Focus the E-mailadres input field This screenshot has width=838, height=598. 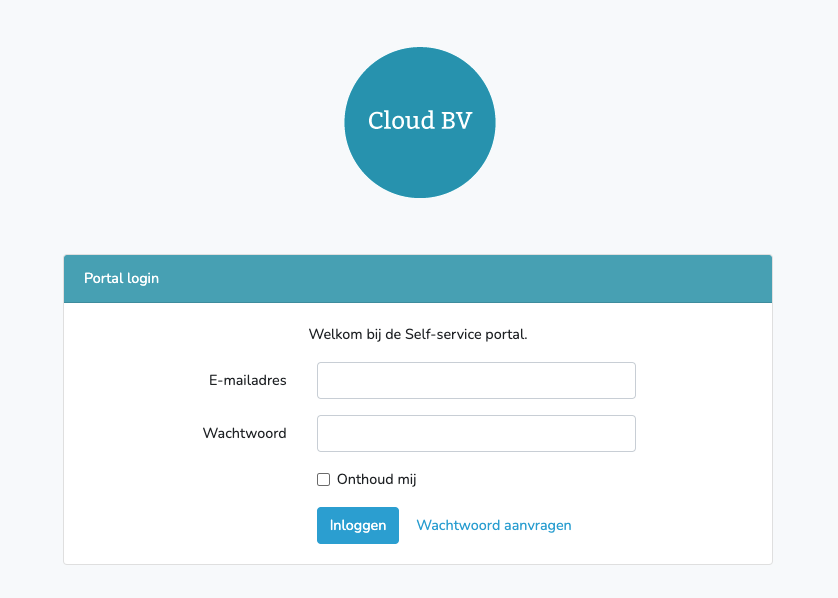point(476,380)
